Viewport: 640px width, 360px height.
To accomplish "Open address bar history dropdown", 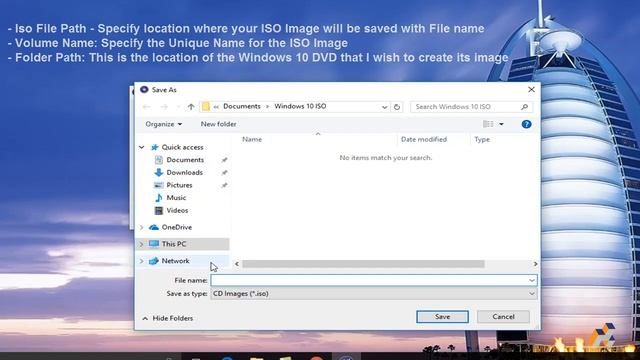I will pos(384,107).
